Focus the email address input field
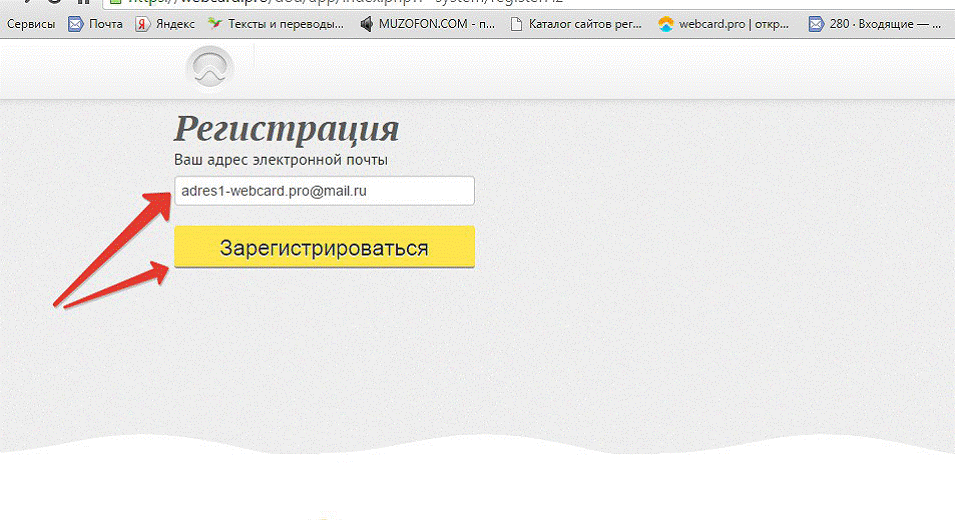The image size is (955, 520). (324, 191)
